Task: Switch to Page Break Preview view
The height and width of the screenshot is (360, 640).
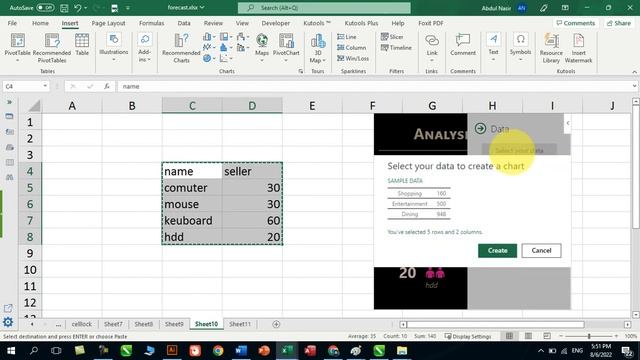Action: 547,336
